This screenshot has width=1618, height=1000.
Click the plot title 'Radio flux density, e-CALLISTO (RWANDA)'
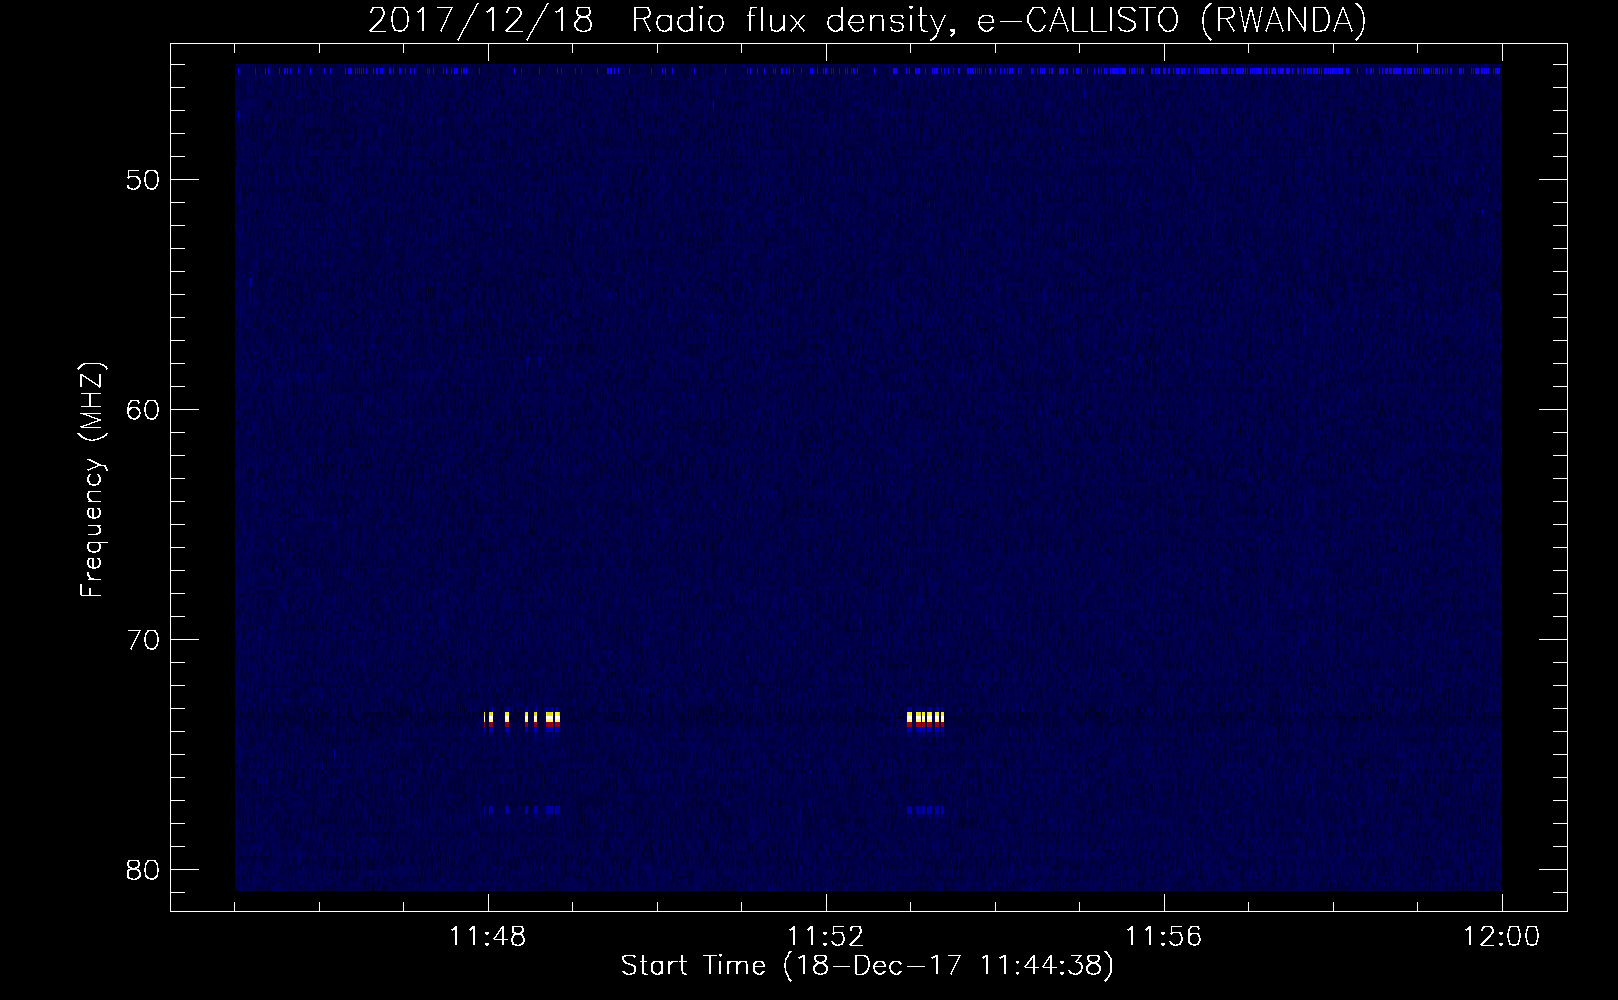[x=998, y=21]
